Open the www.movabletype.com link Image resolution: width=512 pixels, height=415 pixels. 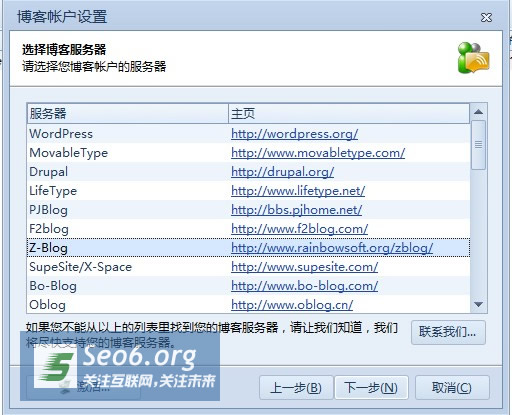318,153
